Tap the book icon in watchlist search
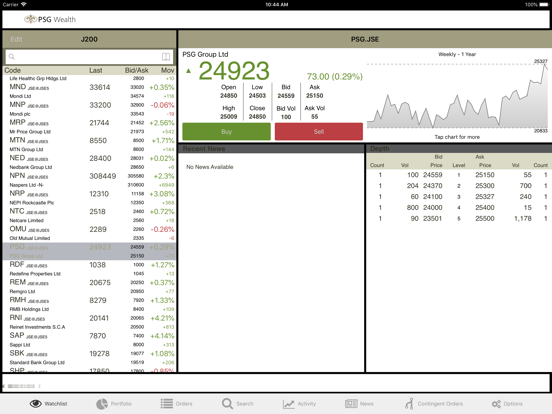The width and height of the screenshot is (552, 414). 166,57
